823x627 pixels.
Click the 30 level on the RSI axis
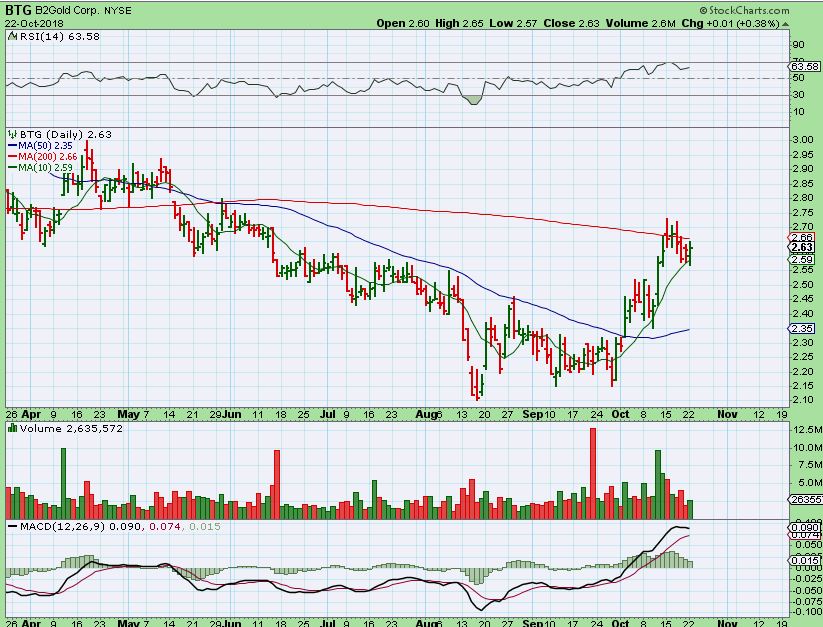(798, 95)
